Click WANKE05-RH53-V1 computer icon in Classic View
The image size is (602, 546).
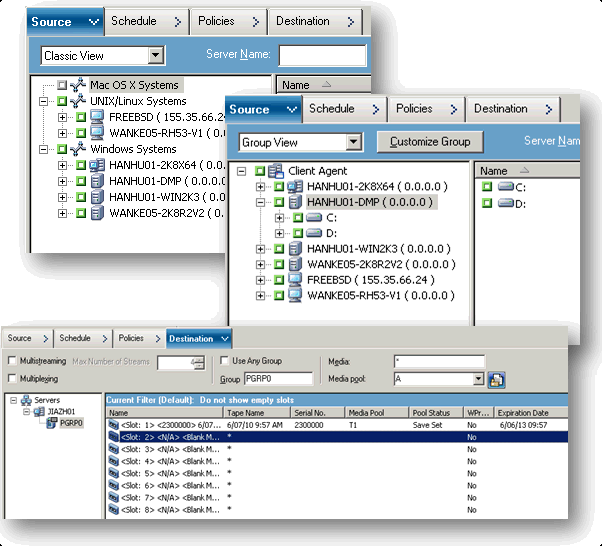coord(97,133)
